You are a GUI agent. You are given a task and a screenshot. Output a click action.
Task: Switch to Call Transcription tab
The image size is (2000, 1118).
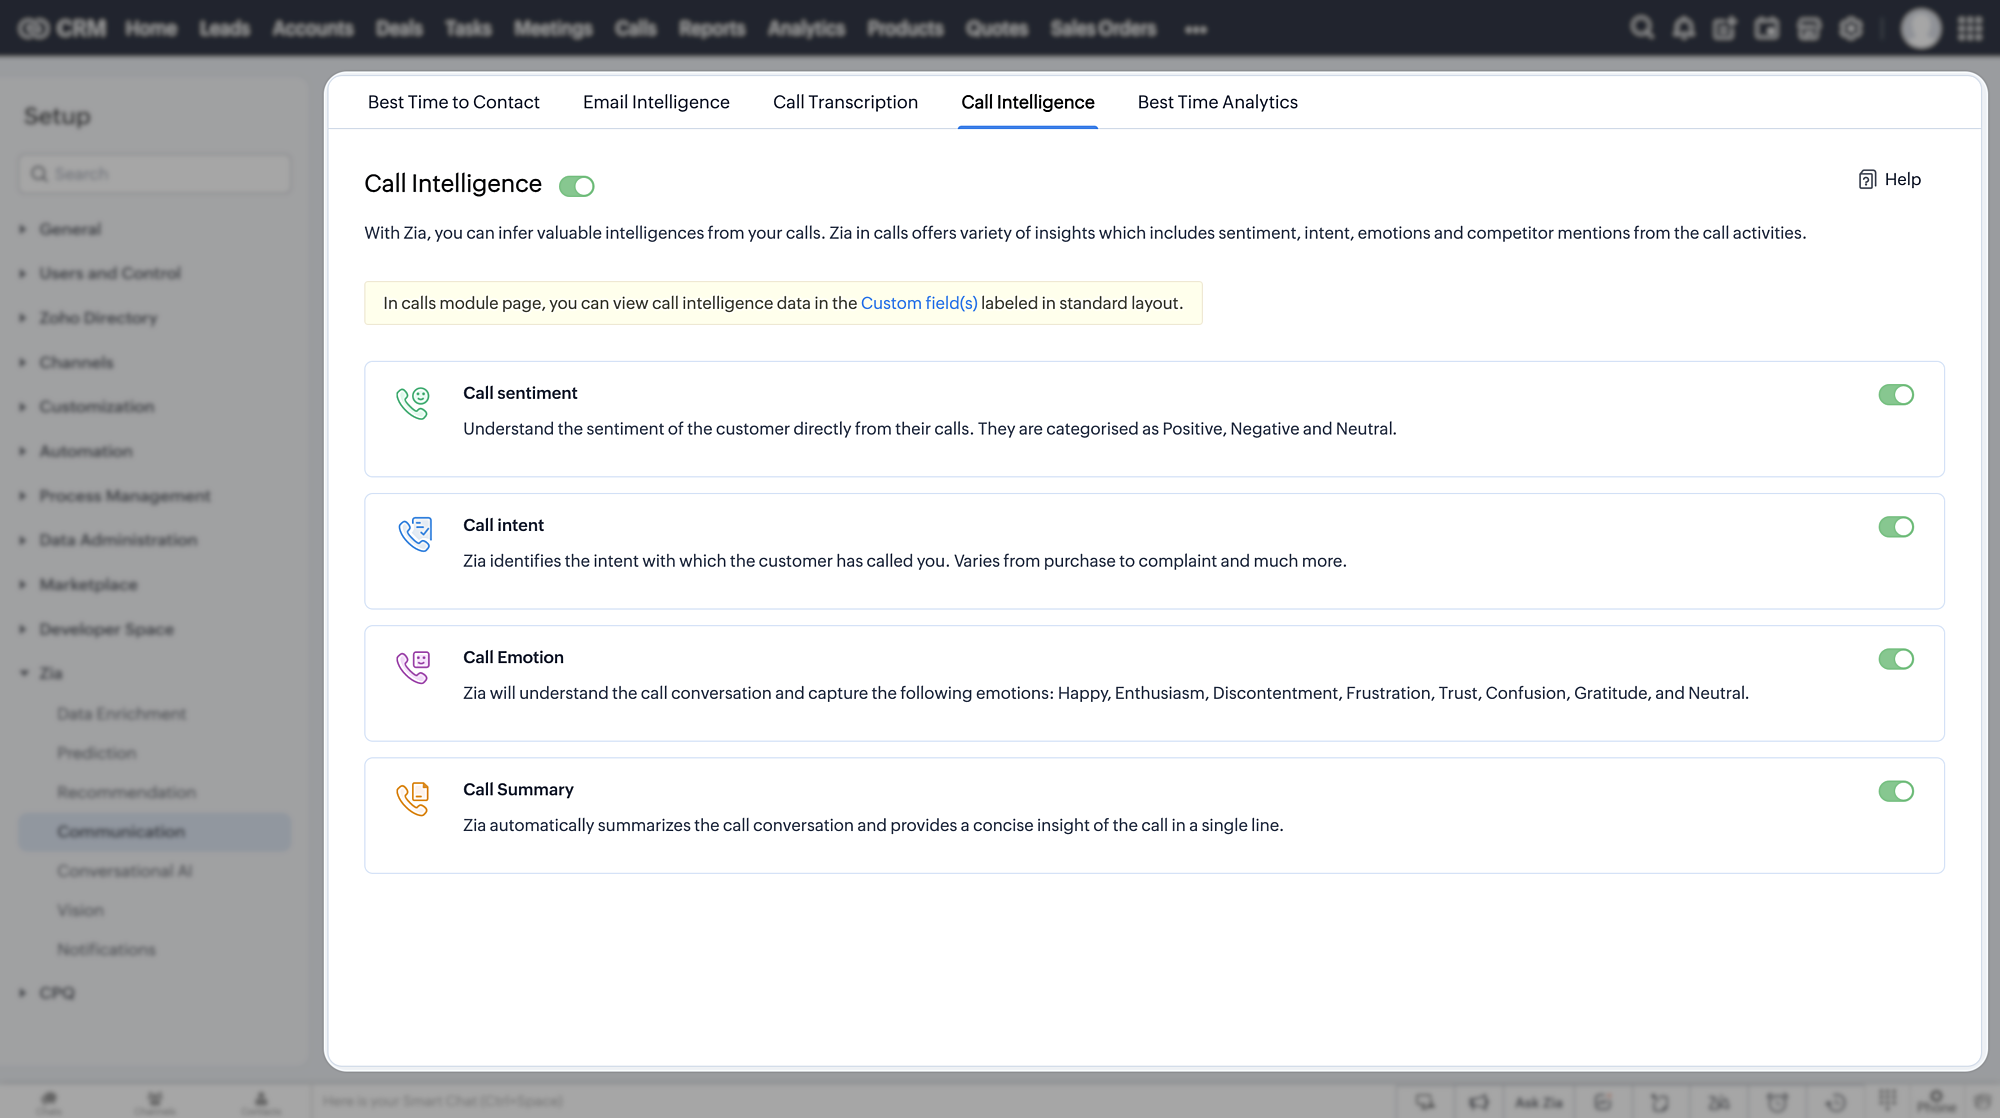tap(845, 102)
